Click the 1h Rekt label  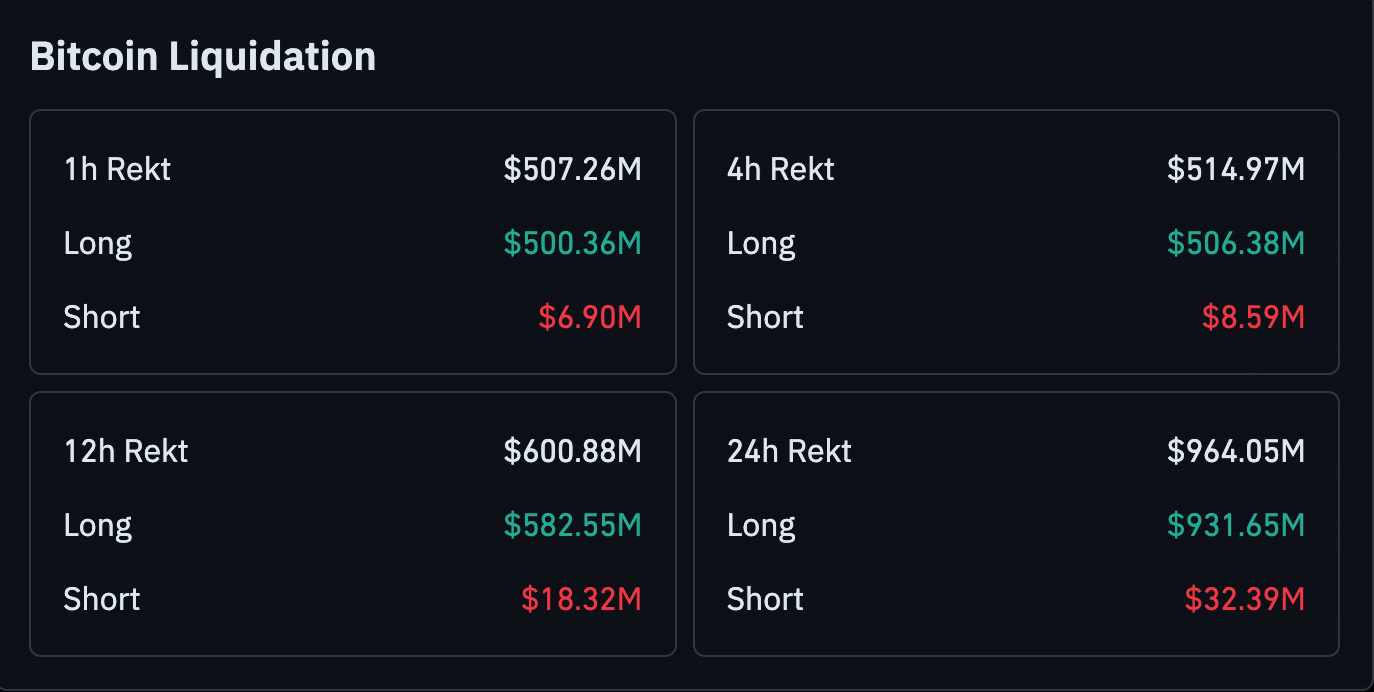pos(117,170)
